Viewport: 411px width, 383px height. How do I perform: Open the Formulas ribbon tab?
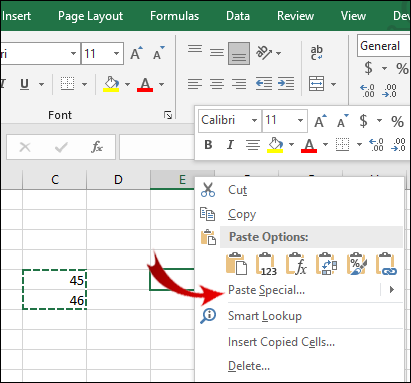[174, 16]
